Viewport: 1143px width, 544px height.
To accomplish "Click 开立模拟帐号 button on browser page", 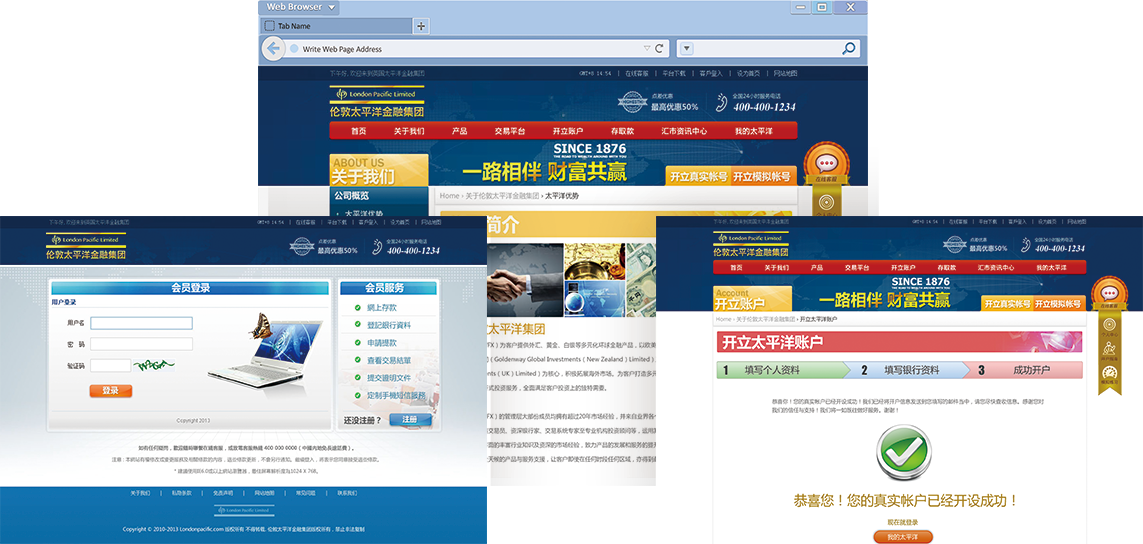I will tap(762, 176).
